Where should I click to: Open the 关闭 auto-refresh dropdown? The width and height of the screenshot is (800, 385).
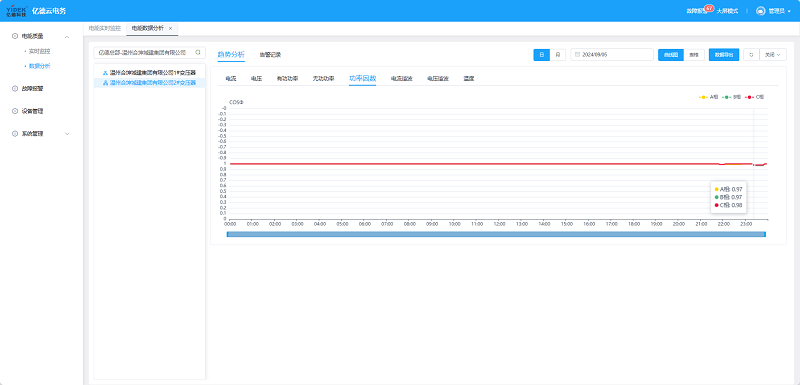(773, 55)
